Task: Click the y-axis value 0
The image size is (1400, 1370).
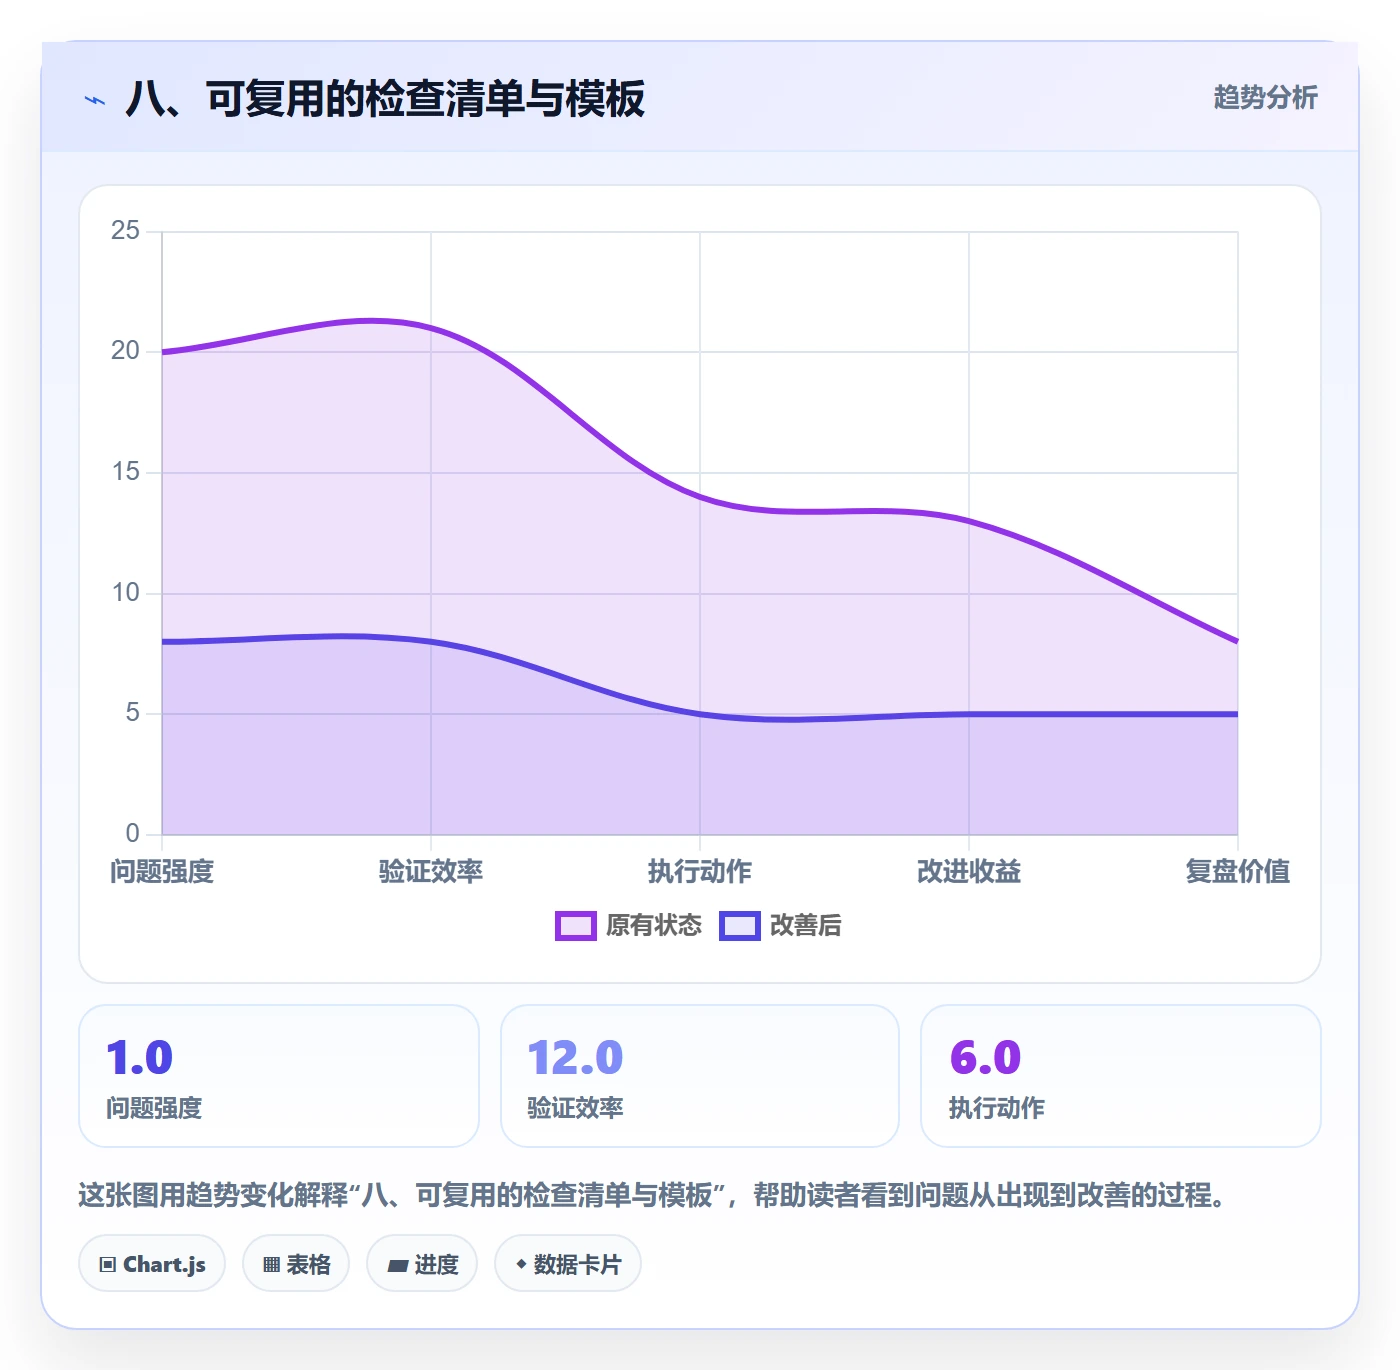Action: coord(132,834)
